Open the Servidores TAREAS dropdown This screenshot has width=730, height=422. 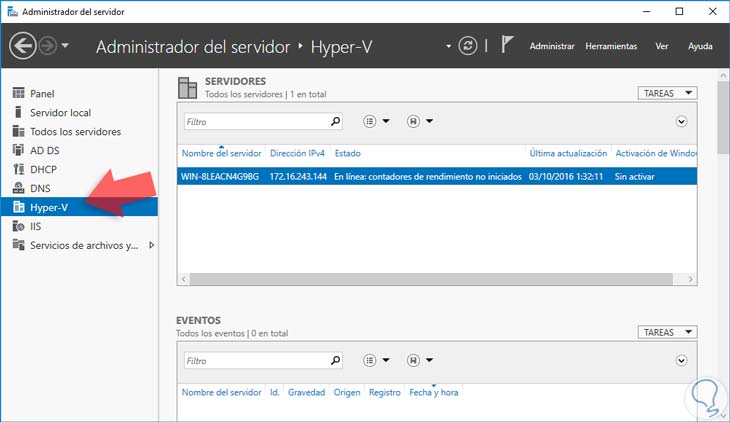(667, 93)
